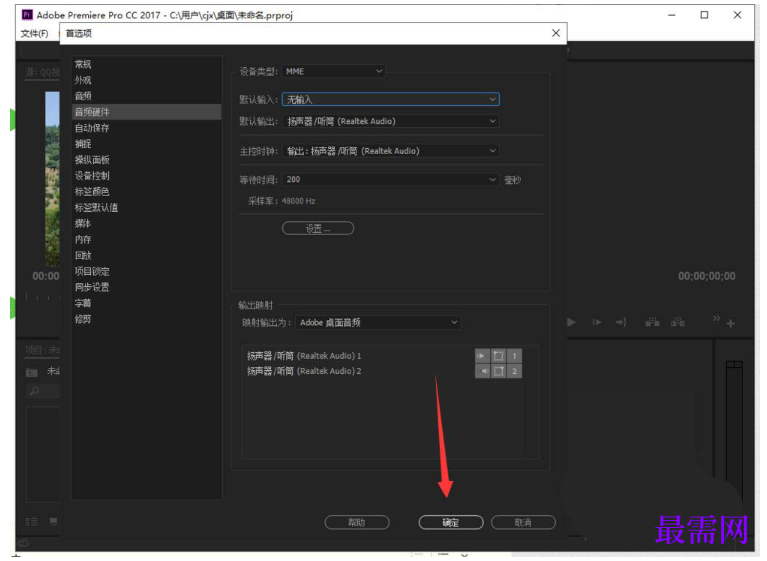This screenshot has height=561, width=767.
Task: Close the 首选项 dialog with X
Action: coord(556,33)
